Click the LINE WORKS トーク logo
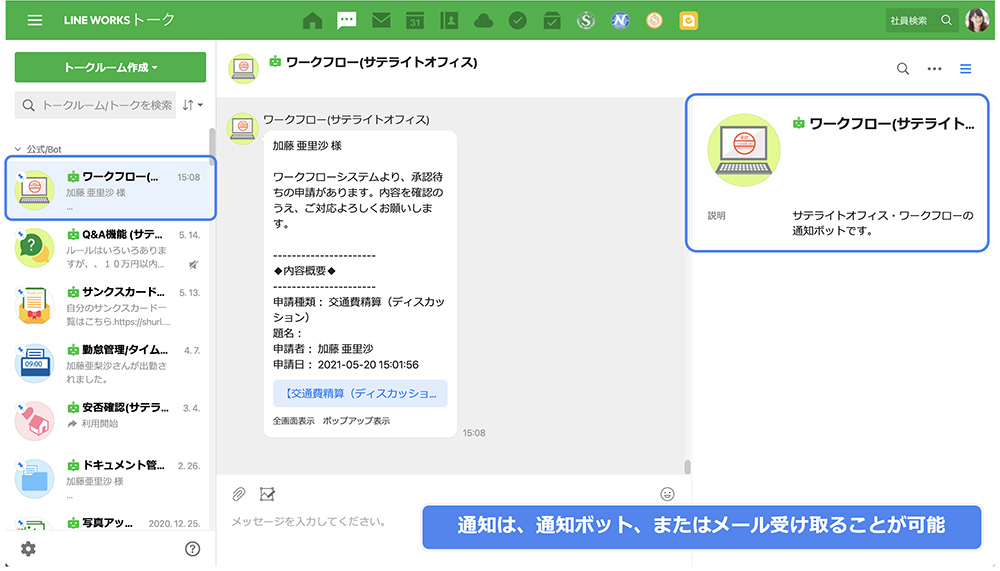Viewport: 1000px width, 571px height. coord(119,20)
